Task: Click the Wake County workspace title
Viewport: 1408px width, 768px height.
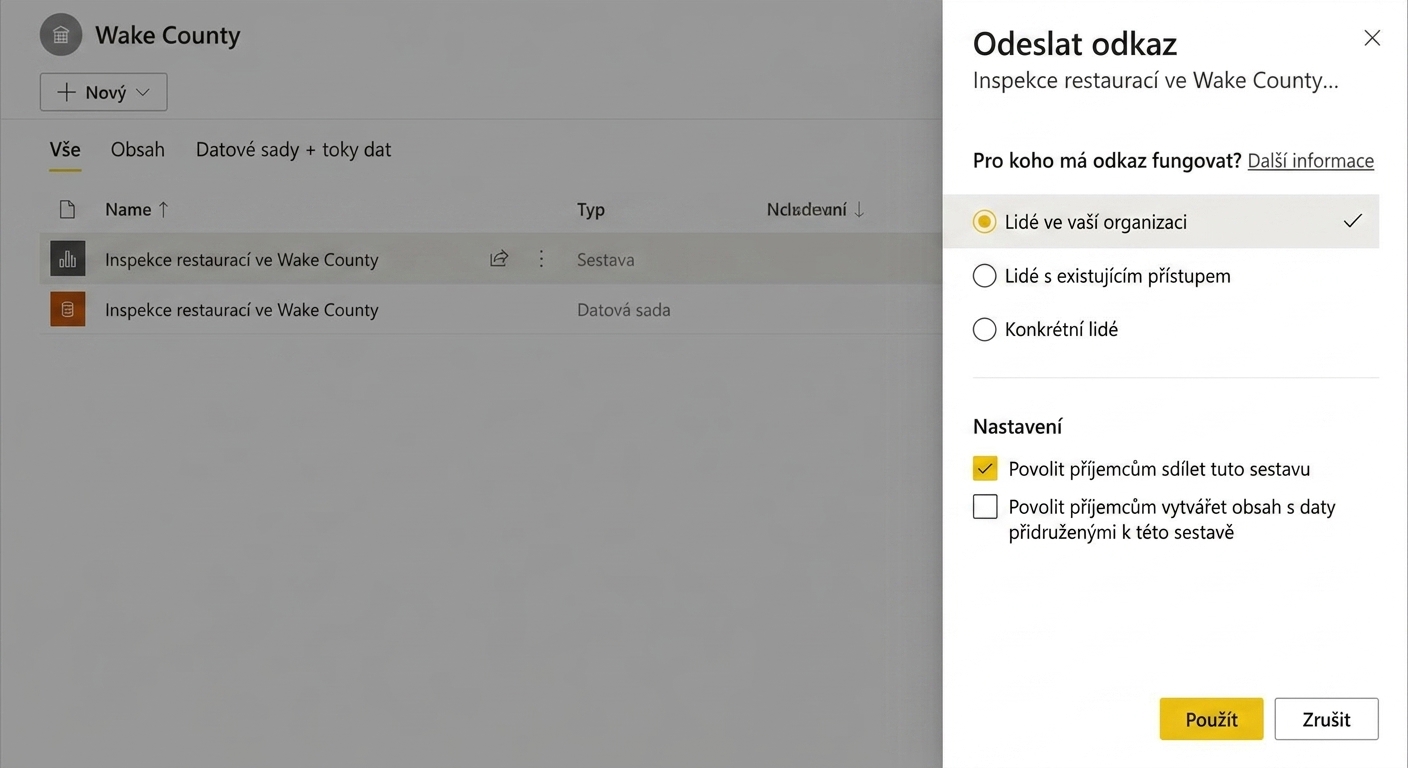Action: [x=168, y=36]
